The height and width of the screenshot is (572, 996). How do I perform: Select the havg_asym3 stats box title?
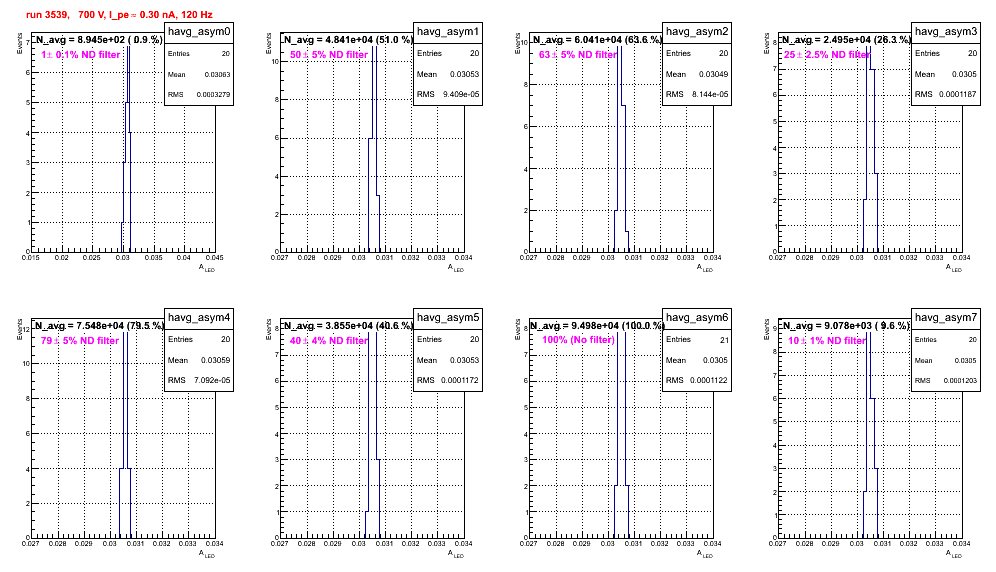pos(946,32)
